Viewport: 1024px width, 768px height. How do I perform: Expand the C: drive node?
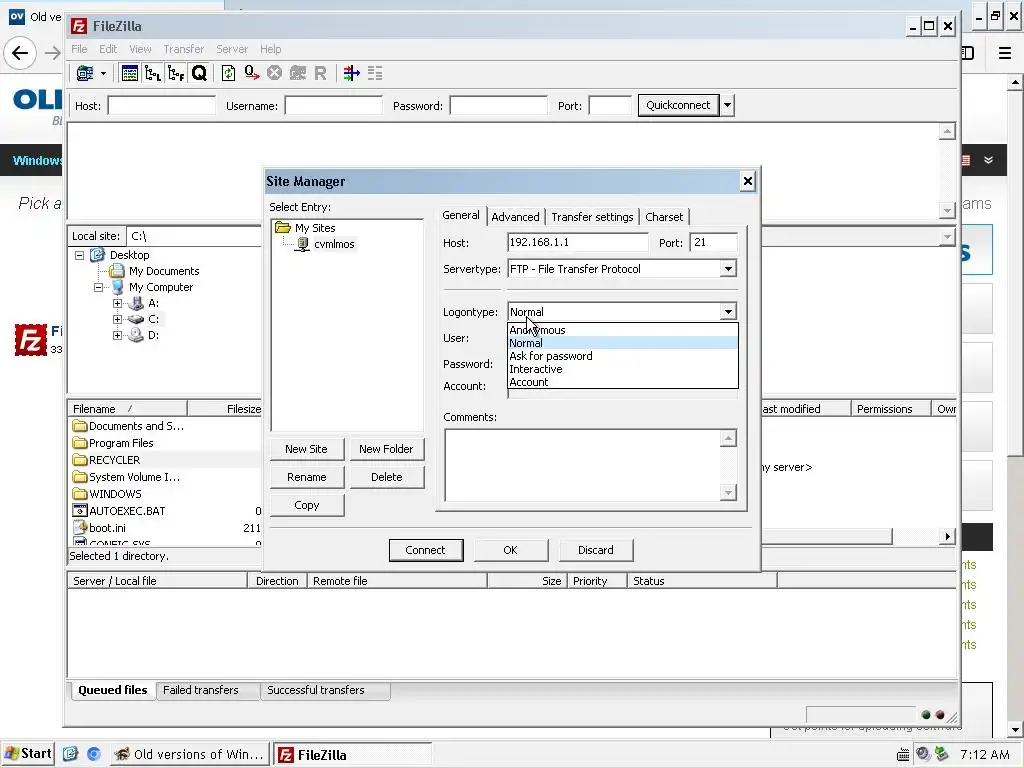pyautogui.click(x=118, y=319)
